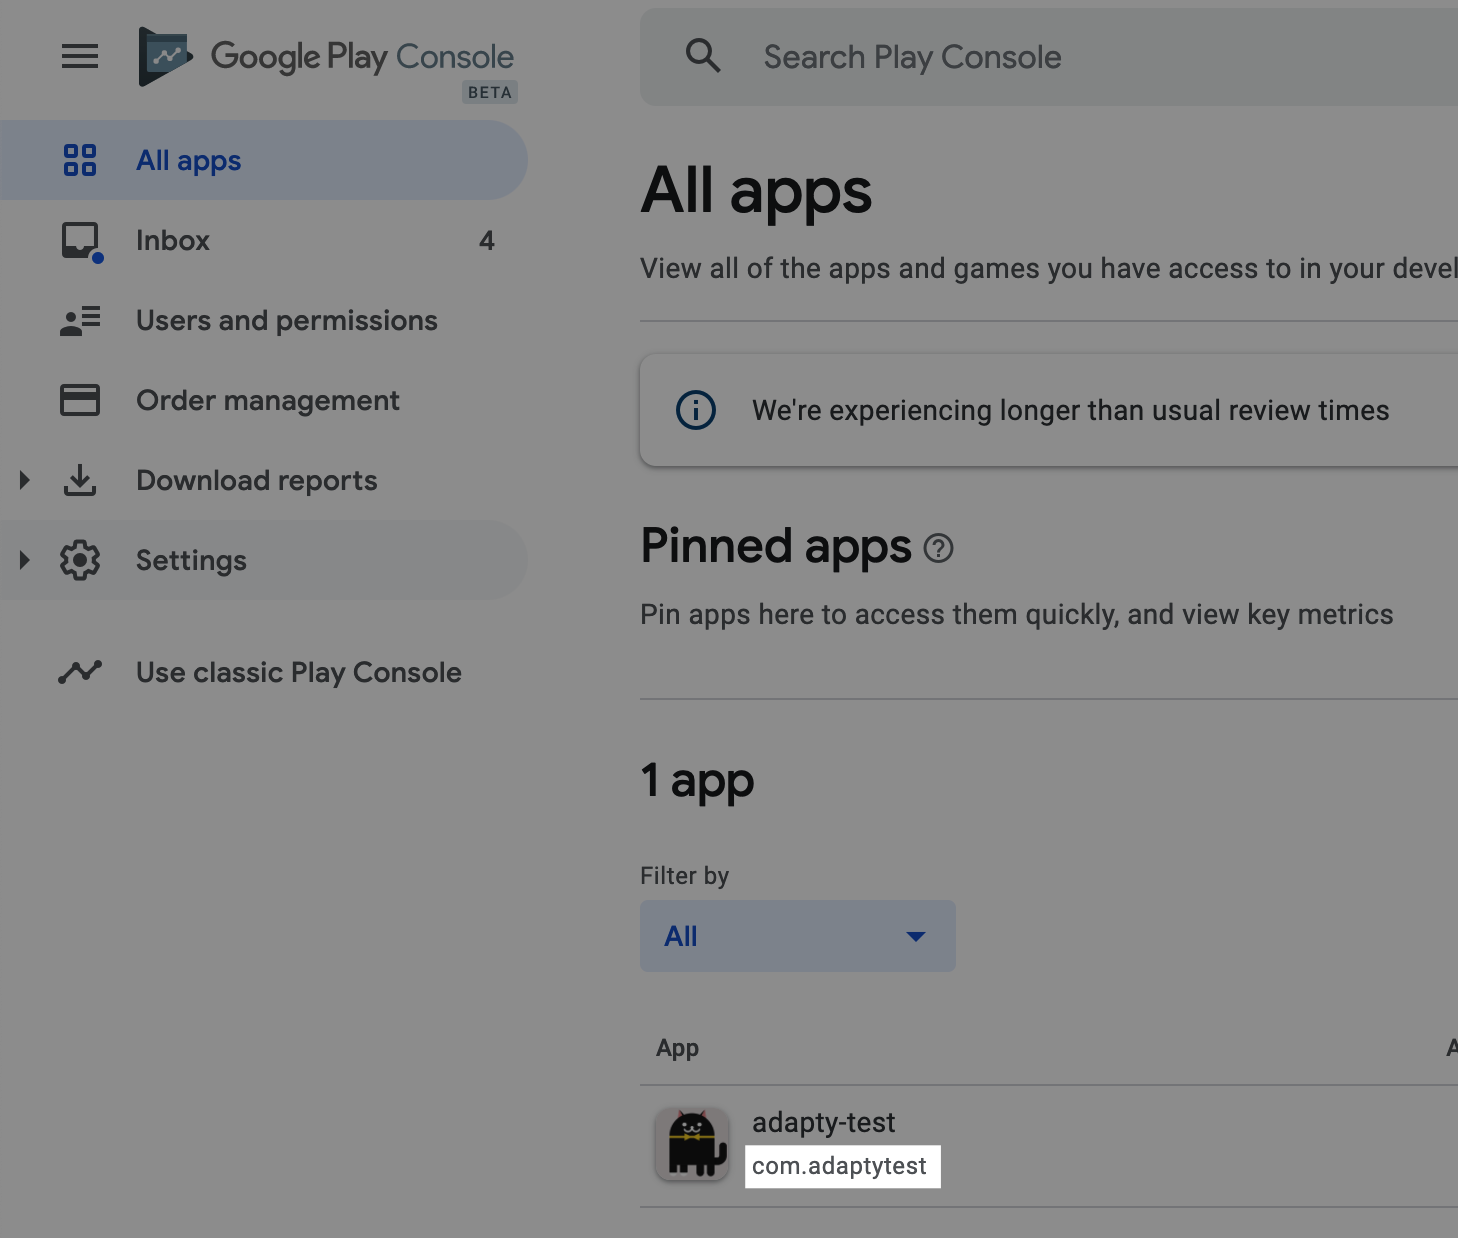1458x1238 pixels.
Task: Click the com.adaptytest package name
Action: 840,1166
